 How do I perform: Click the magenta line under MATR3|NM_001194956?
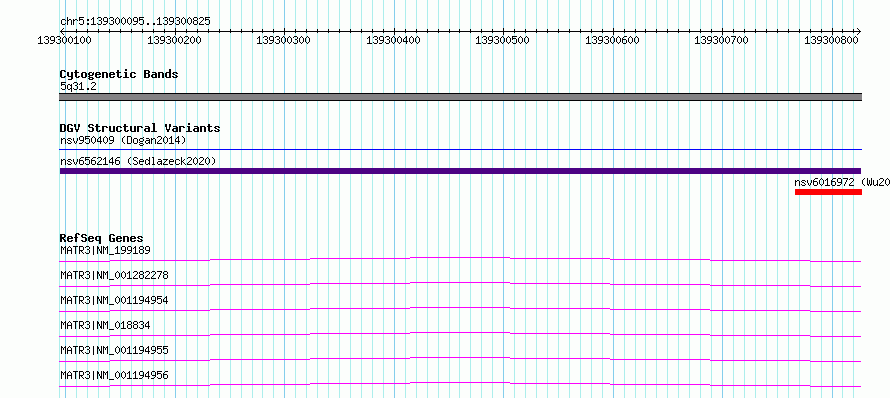click(x=460, y=383)
